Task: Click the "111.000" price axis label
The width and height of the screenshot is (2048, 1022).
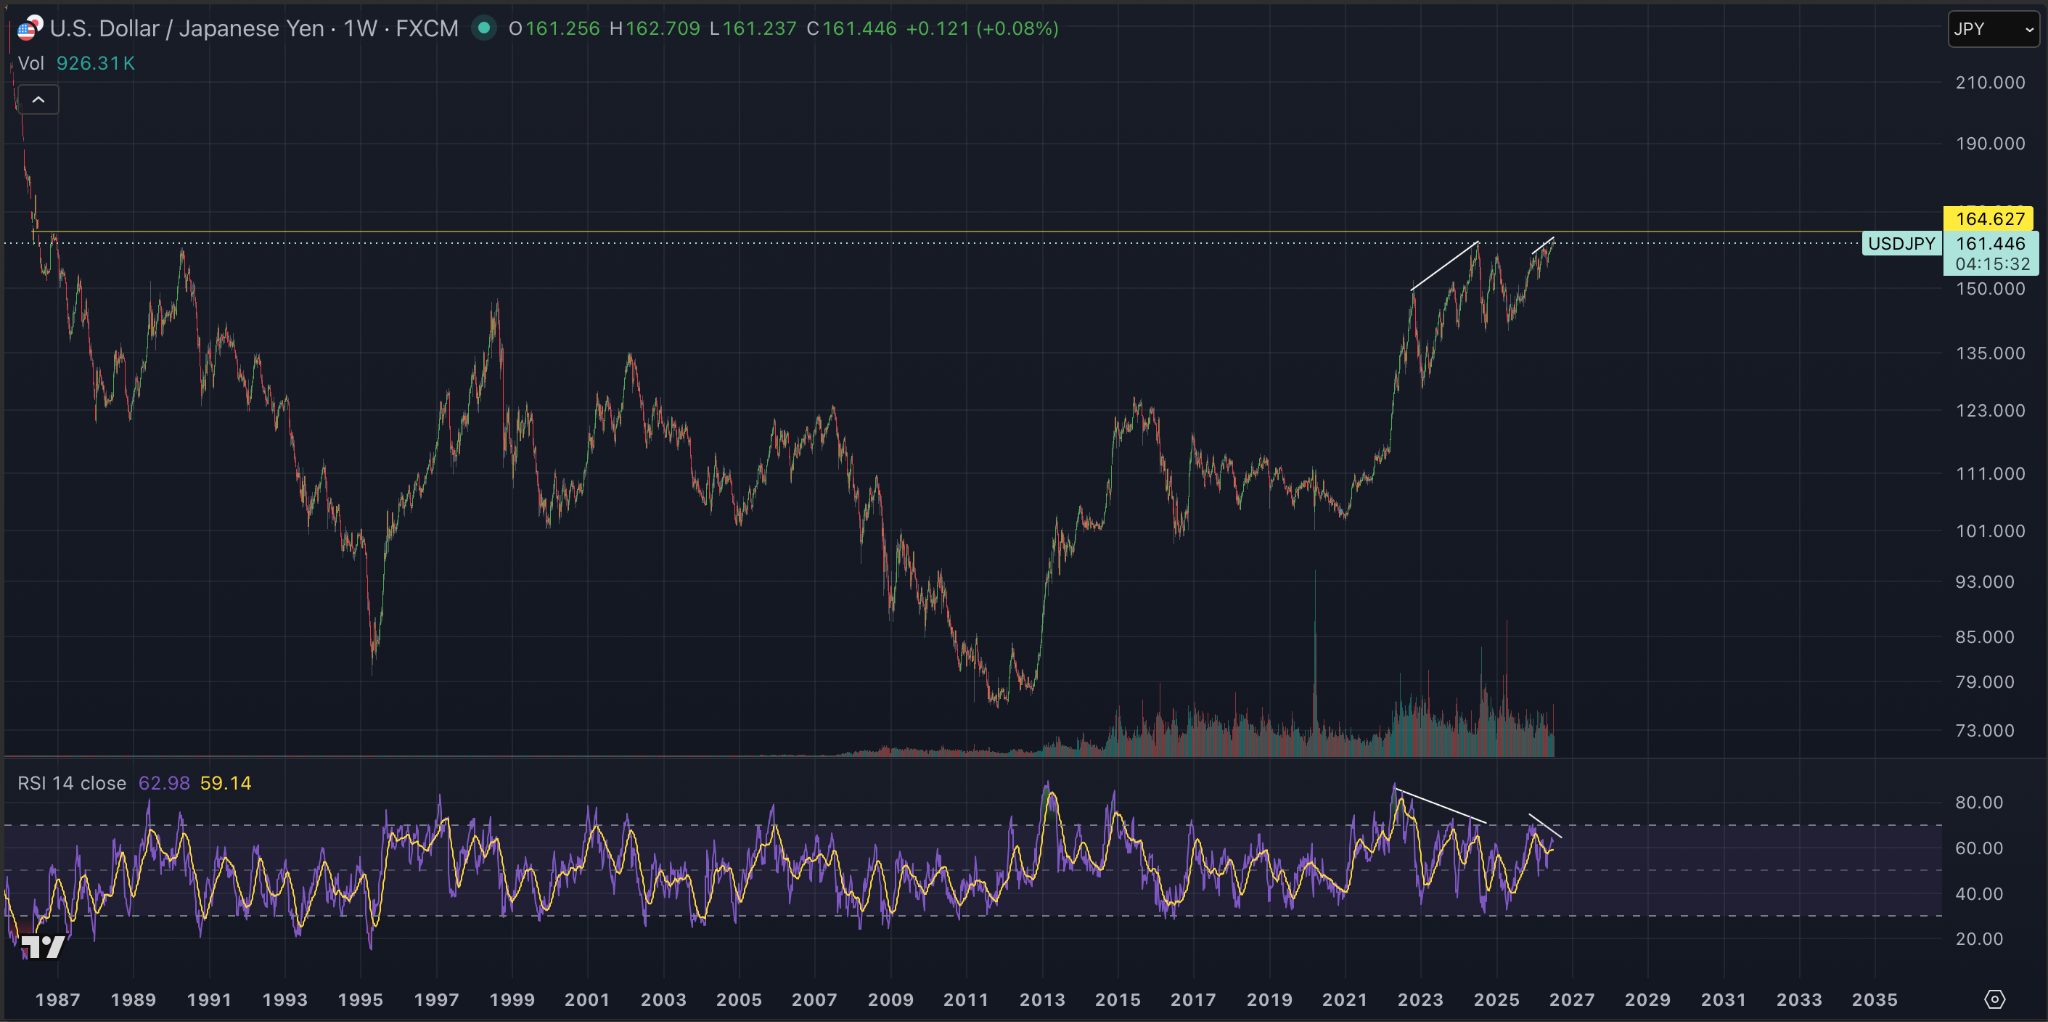Action: tap(1990, 473)
